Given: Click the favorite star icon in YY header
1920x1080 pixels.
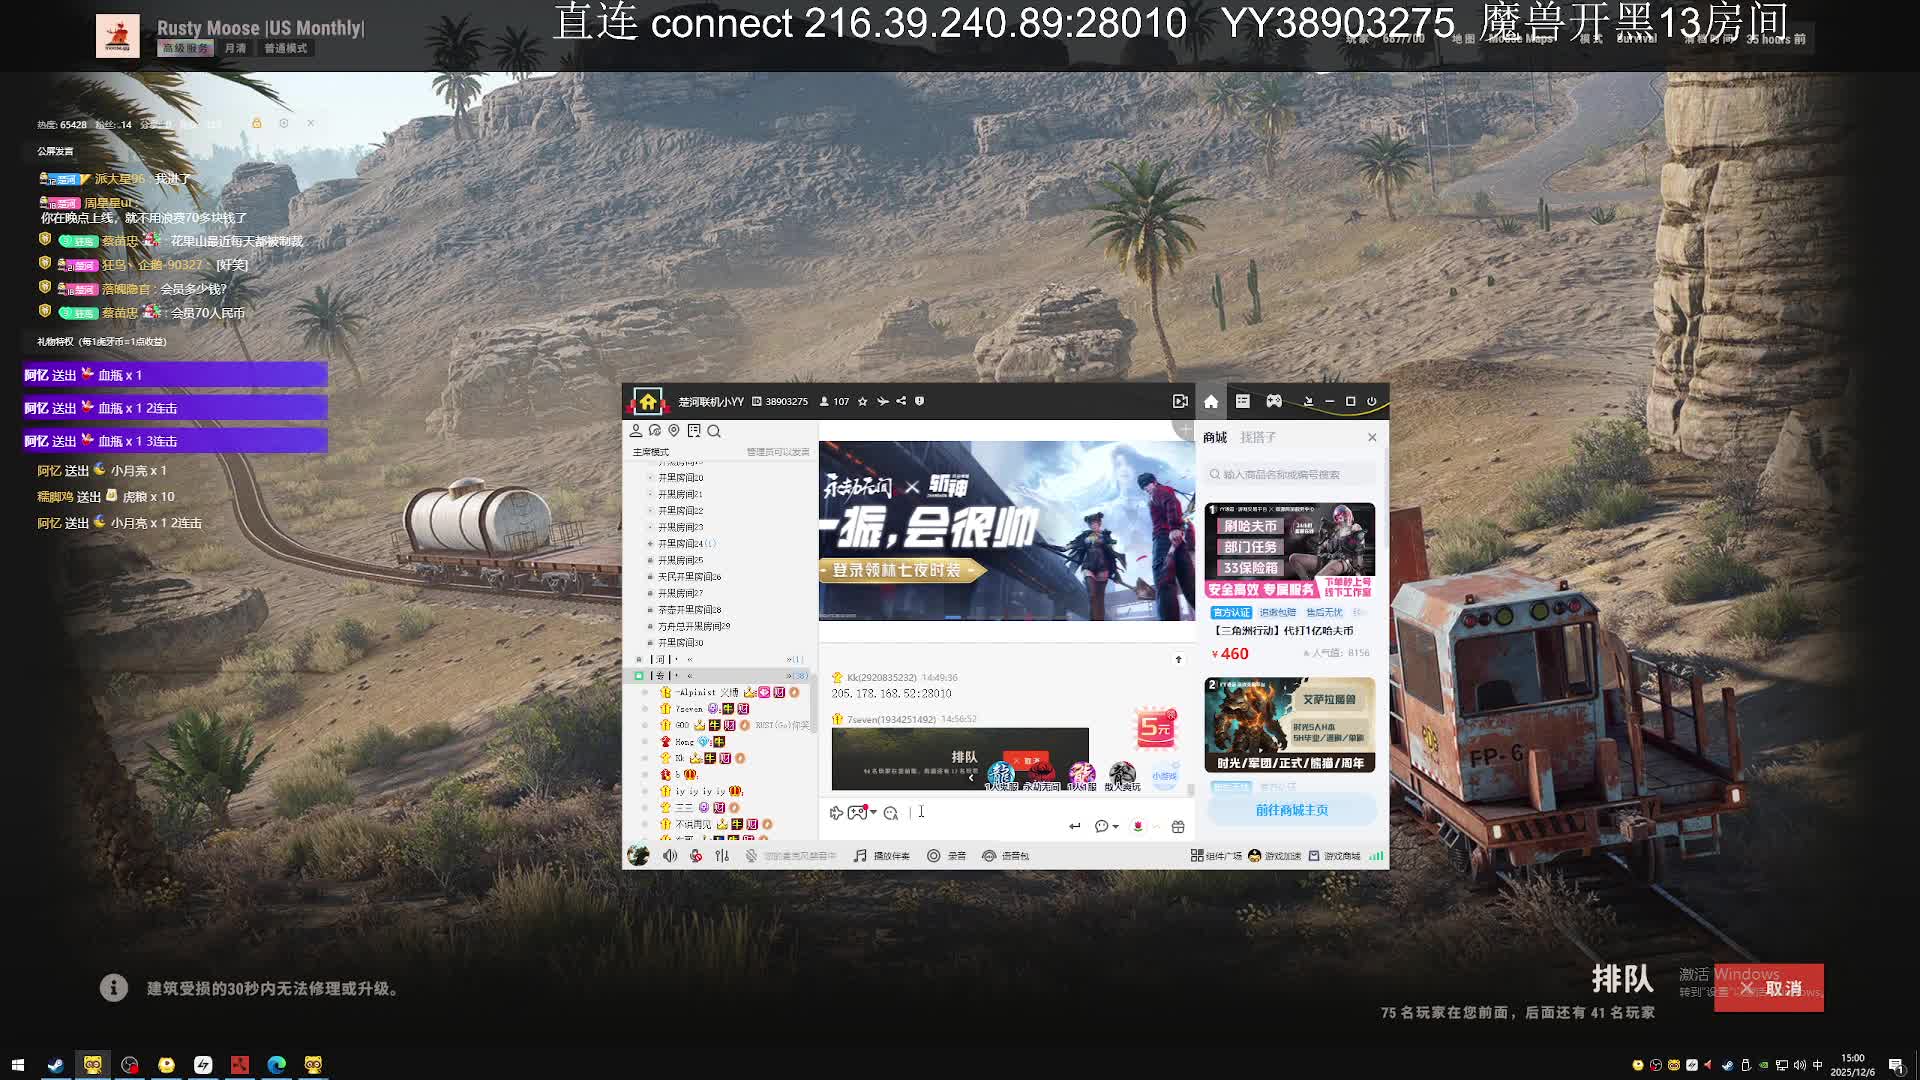Looking at the screenshot, I should coord(862,401).
